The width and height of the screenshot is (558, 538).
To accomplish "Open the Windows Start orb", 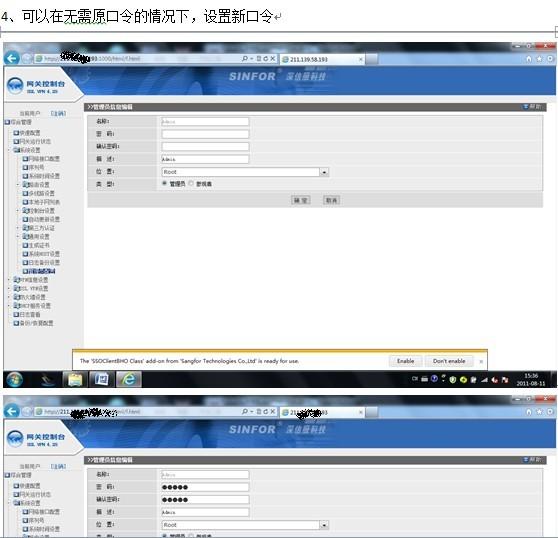I will [14, 379].
